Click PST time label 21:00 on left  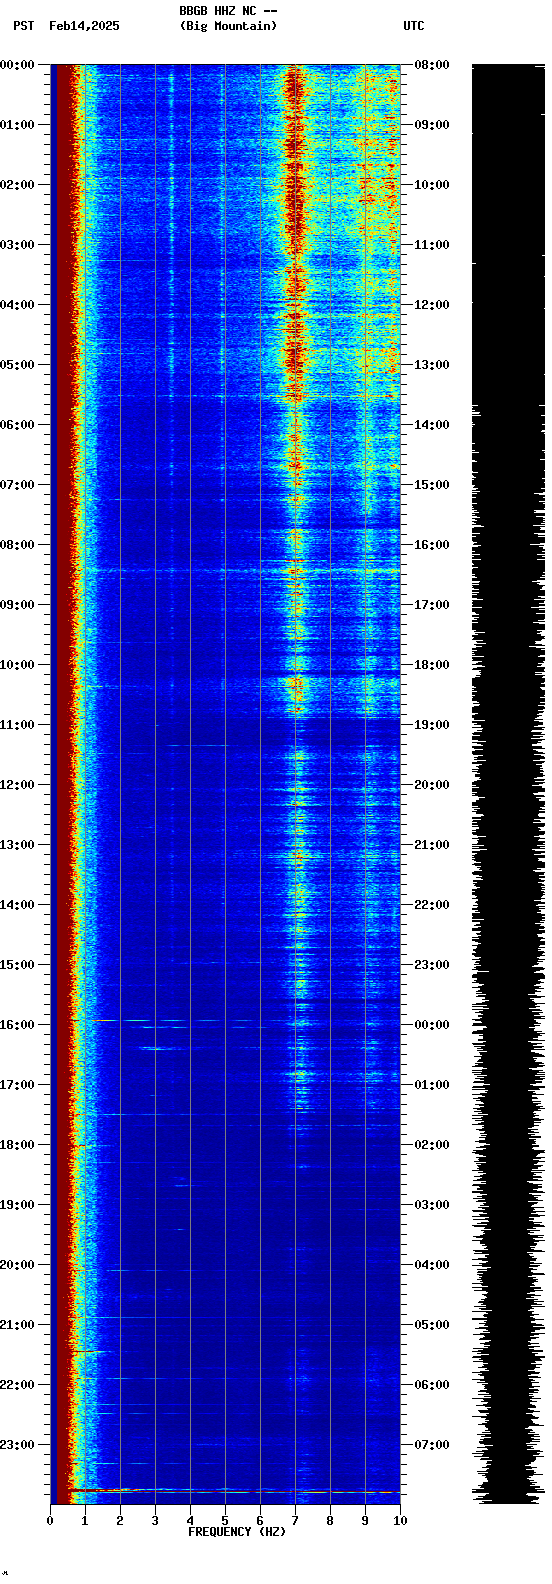tap(18, 1325)
